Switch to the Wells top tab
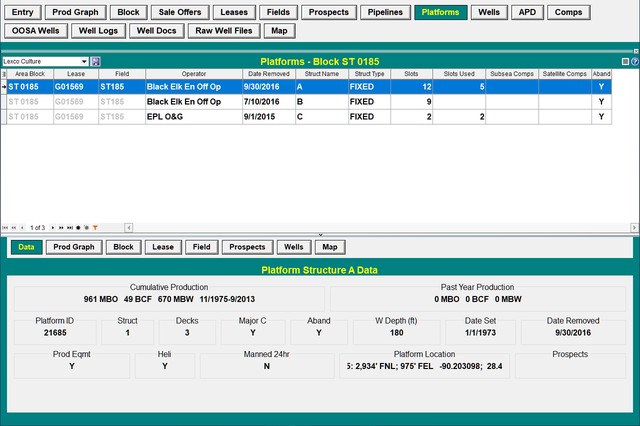This screenshot has width=640, height=426. (488, 13)
